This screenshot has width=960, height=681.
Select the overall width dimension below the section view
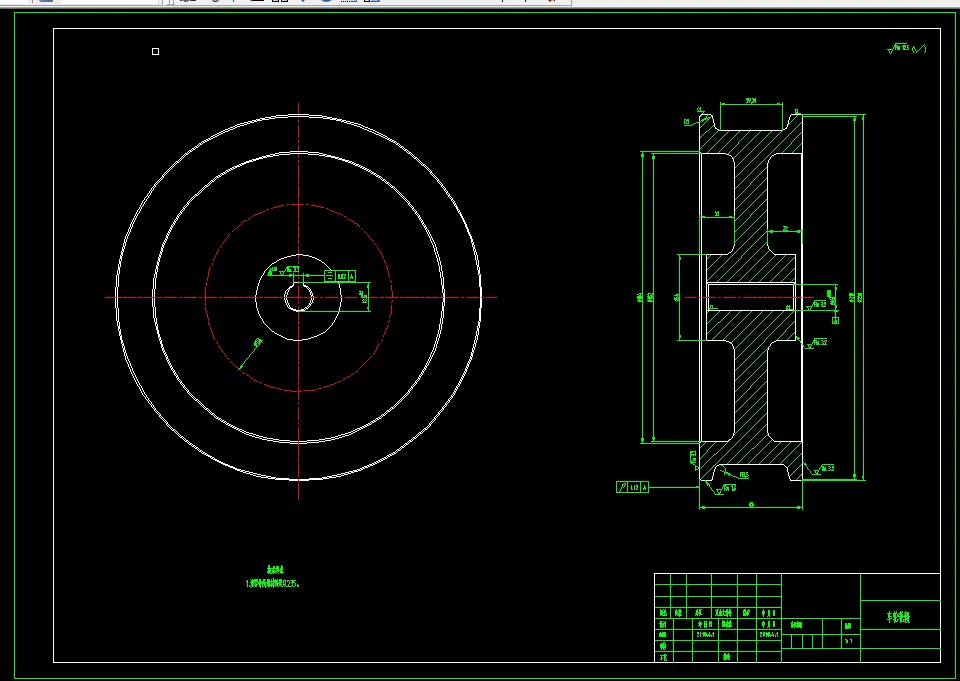click(751, 505)
